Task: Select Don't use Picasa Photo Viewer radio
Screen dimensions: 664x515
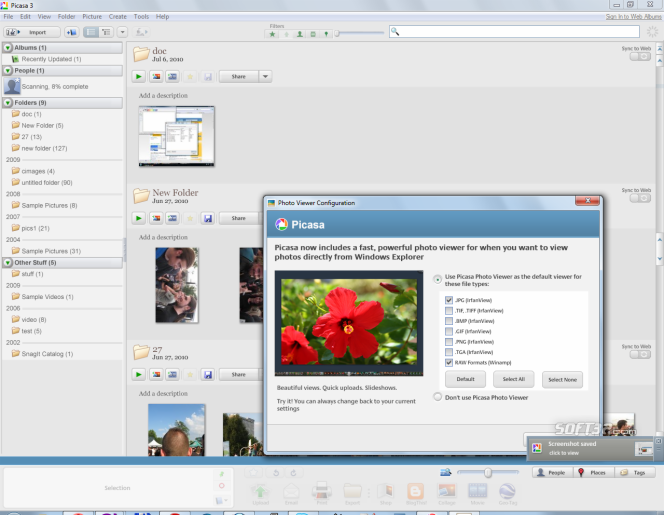Action: point(437,397)
